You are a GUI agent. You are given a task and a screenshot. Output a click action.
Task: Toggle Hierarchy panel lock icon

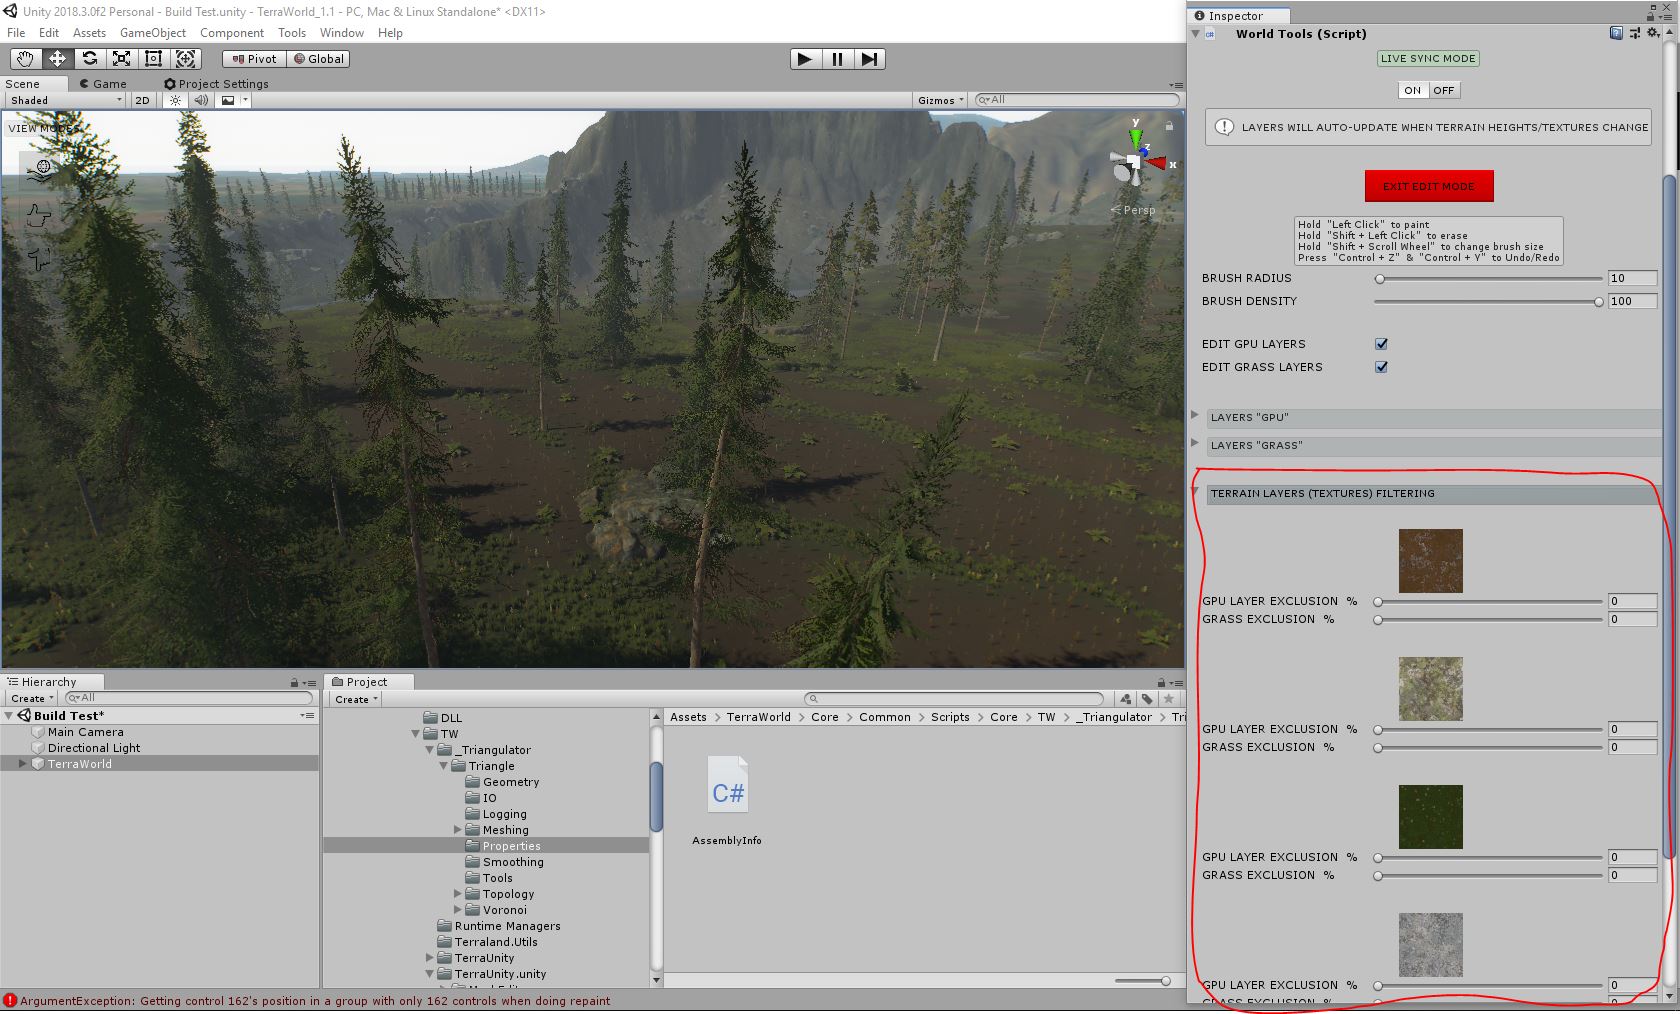(x=294, y=683)
